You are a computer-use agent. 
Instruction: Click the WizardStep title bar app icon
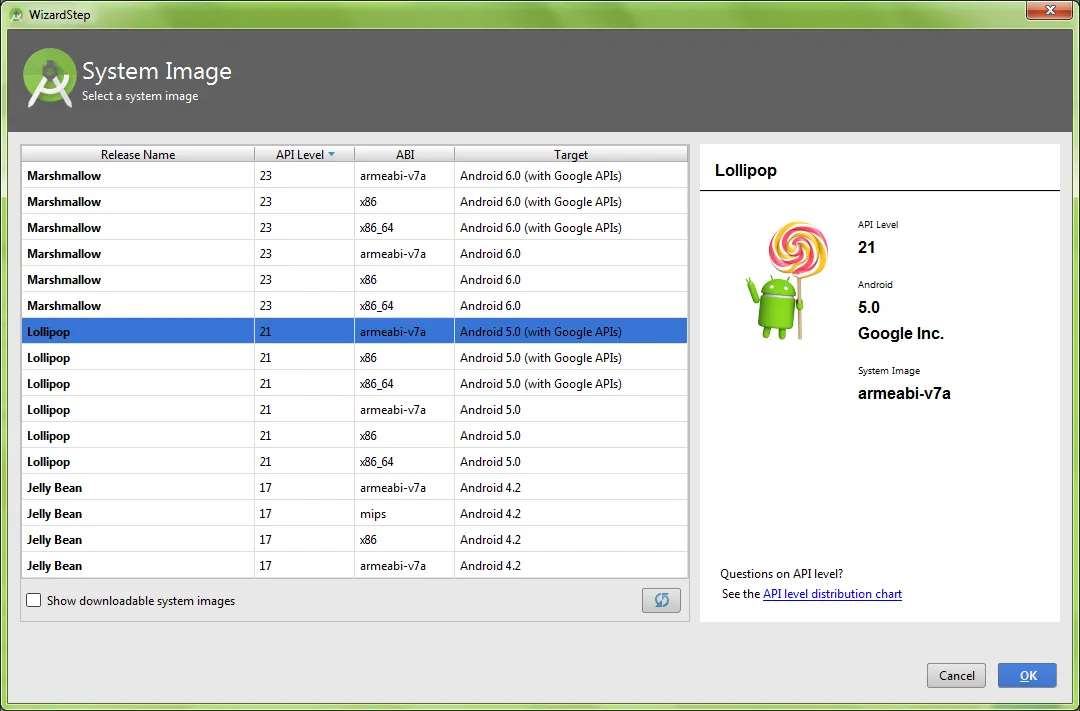point(17,14)
